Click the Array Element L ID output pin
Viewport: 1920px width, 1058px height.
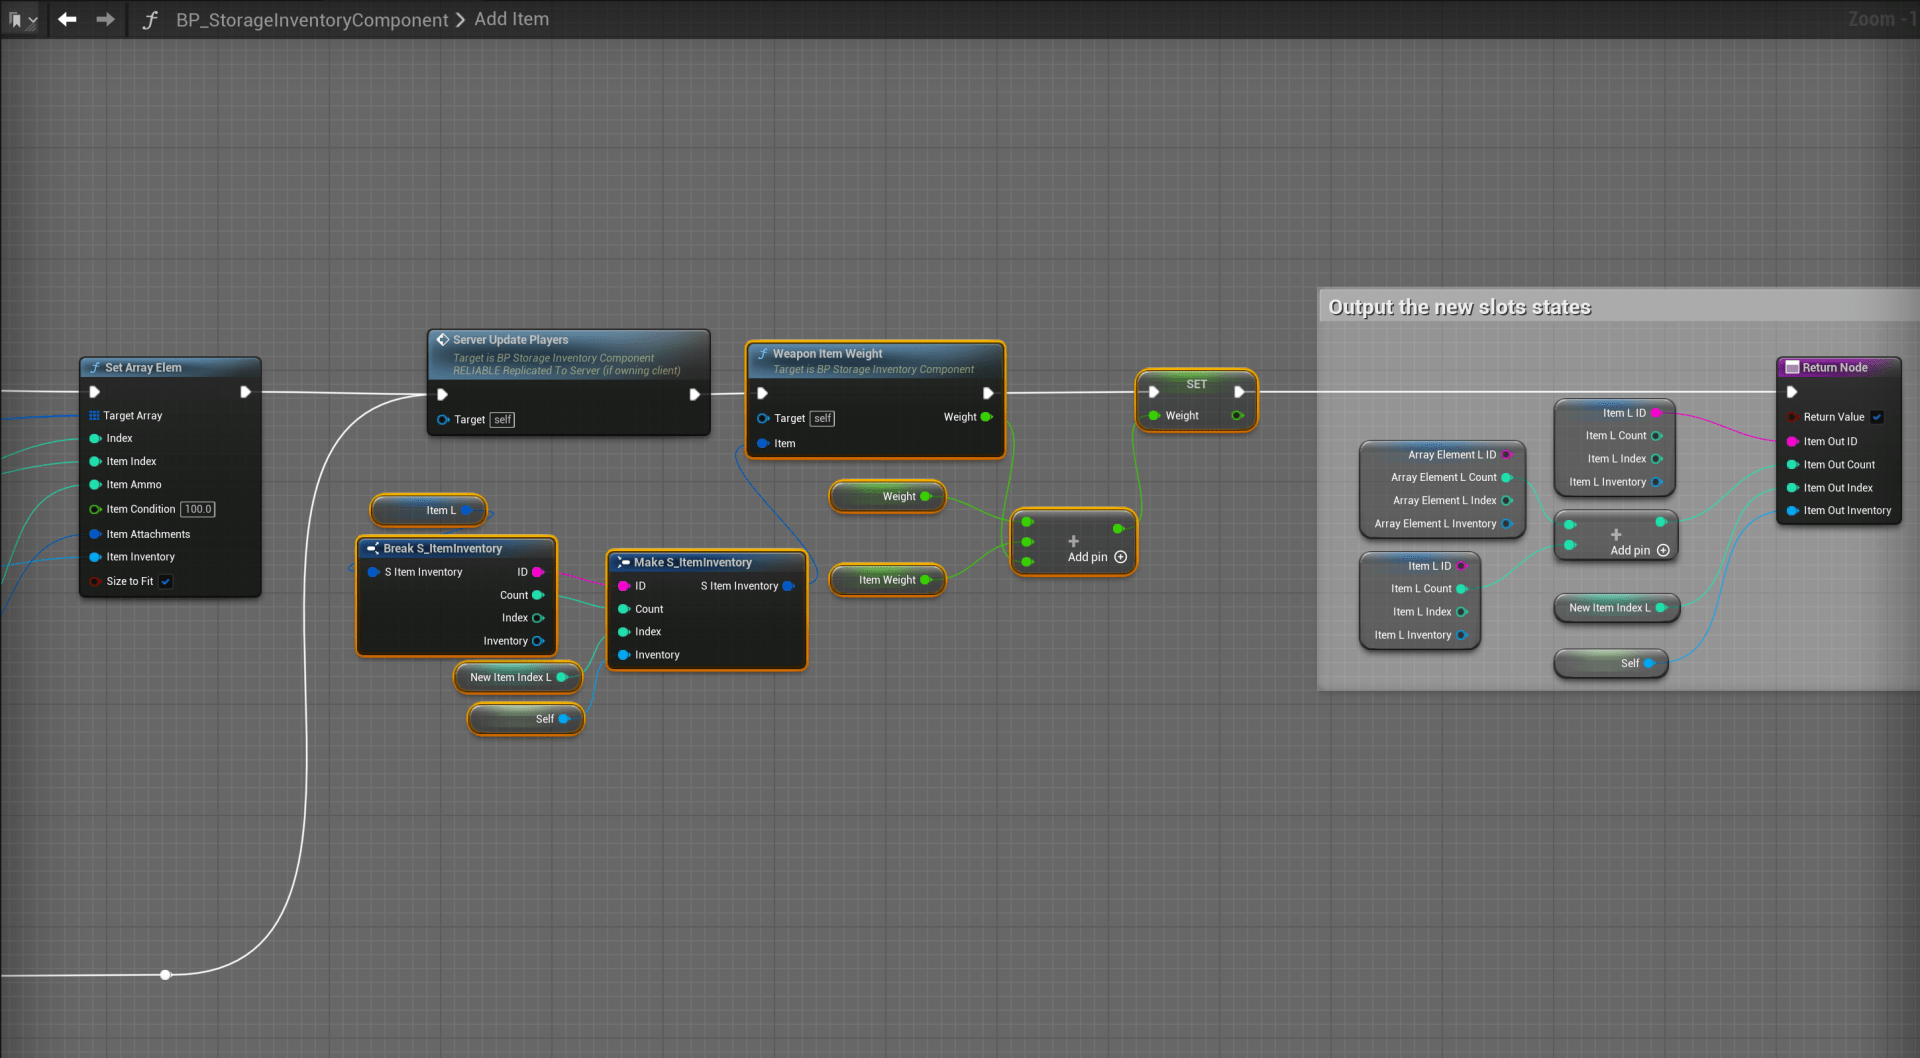1507,455
